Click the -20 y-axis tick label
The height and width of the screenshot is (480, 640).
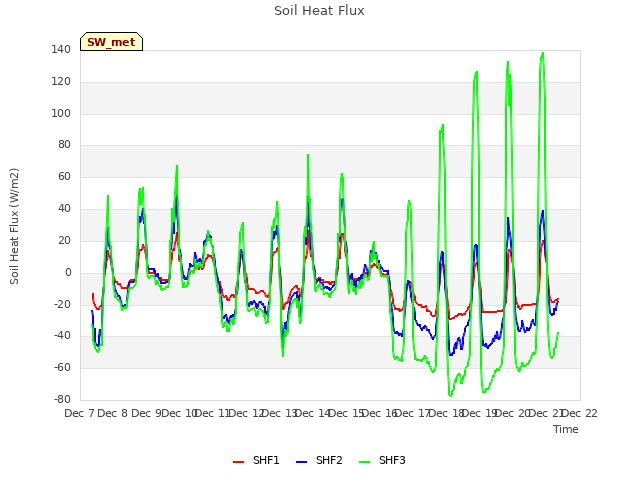(62, 304)
